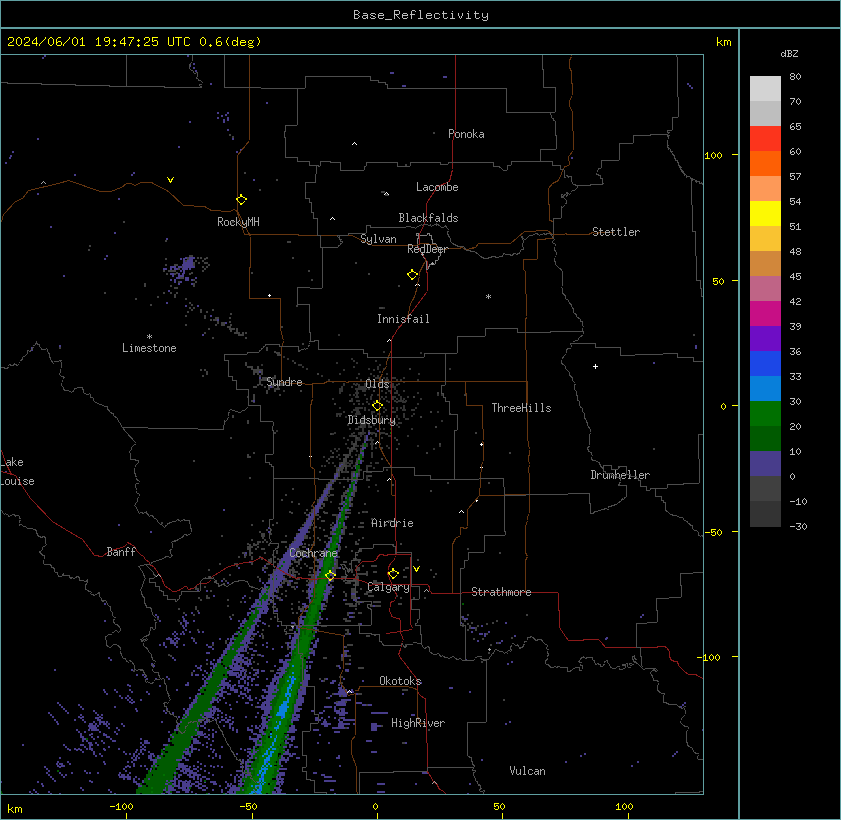
Task: Click the Limestone label
Action: 149,348
